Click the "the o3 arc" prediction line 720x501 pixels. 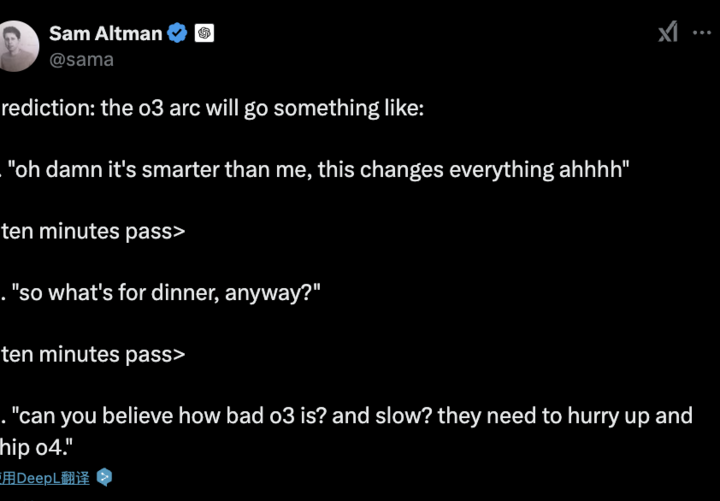212,108
